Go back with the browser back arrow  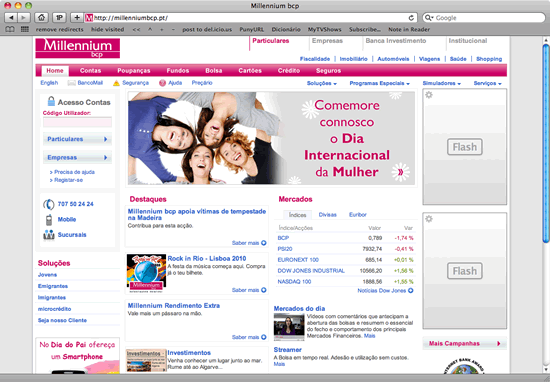(x=11, y=17)
